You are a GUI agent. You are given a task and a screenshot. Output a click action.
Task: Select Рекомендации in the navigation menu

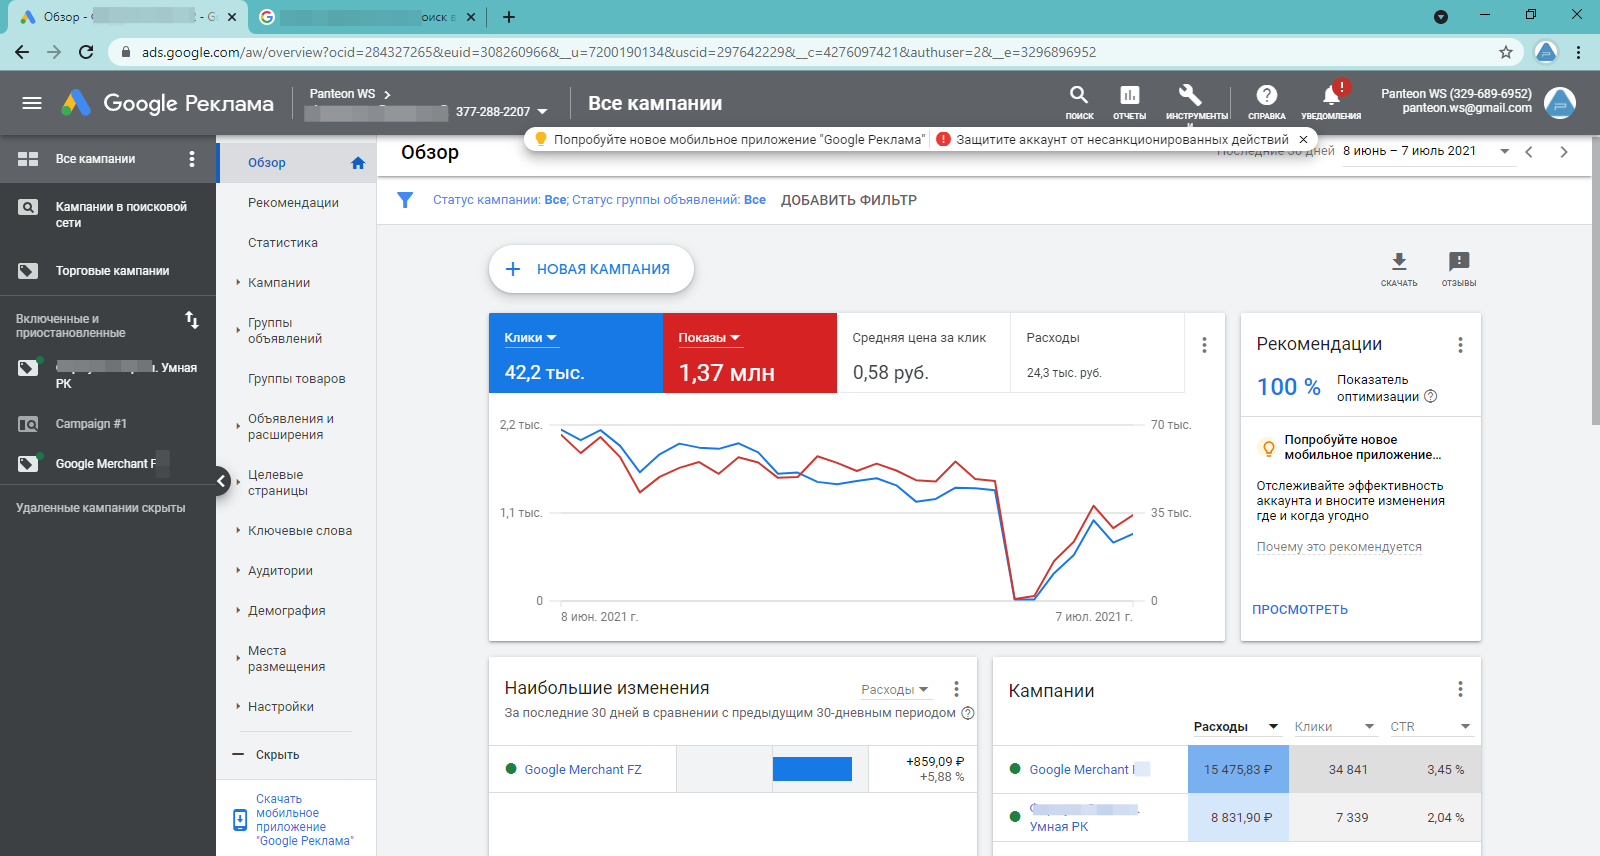pyautogui.click(x=293, y=203)
